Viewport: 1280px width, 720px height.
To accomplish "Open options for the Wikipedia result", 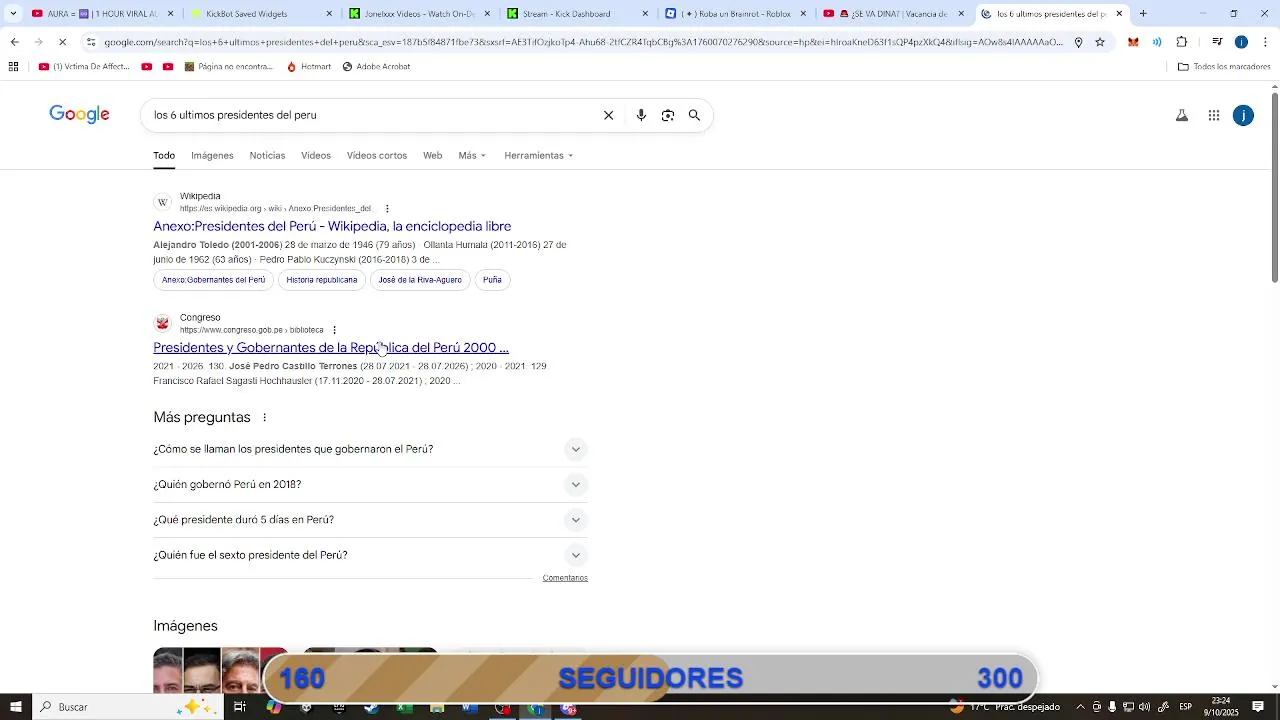I will [x=387, y=209].
